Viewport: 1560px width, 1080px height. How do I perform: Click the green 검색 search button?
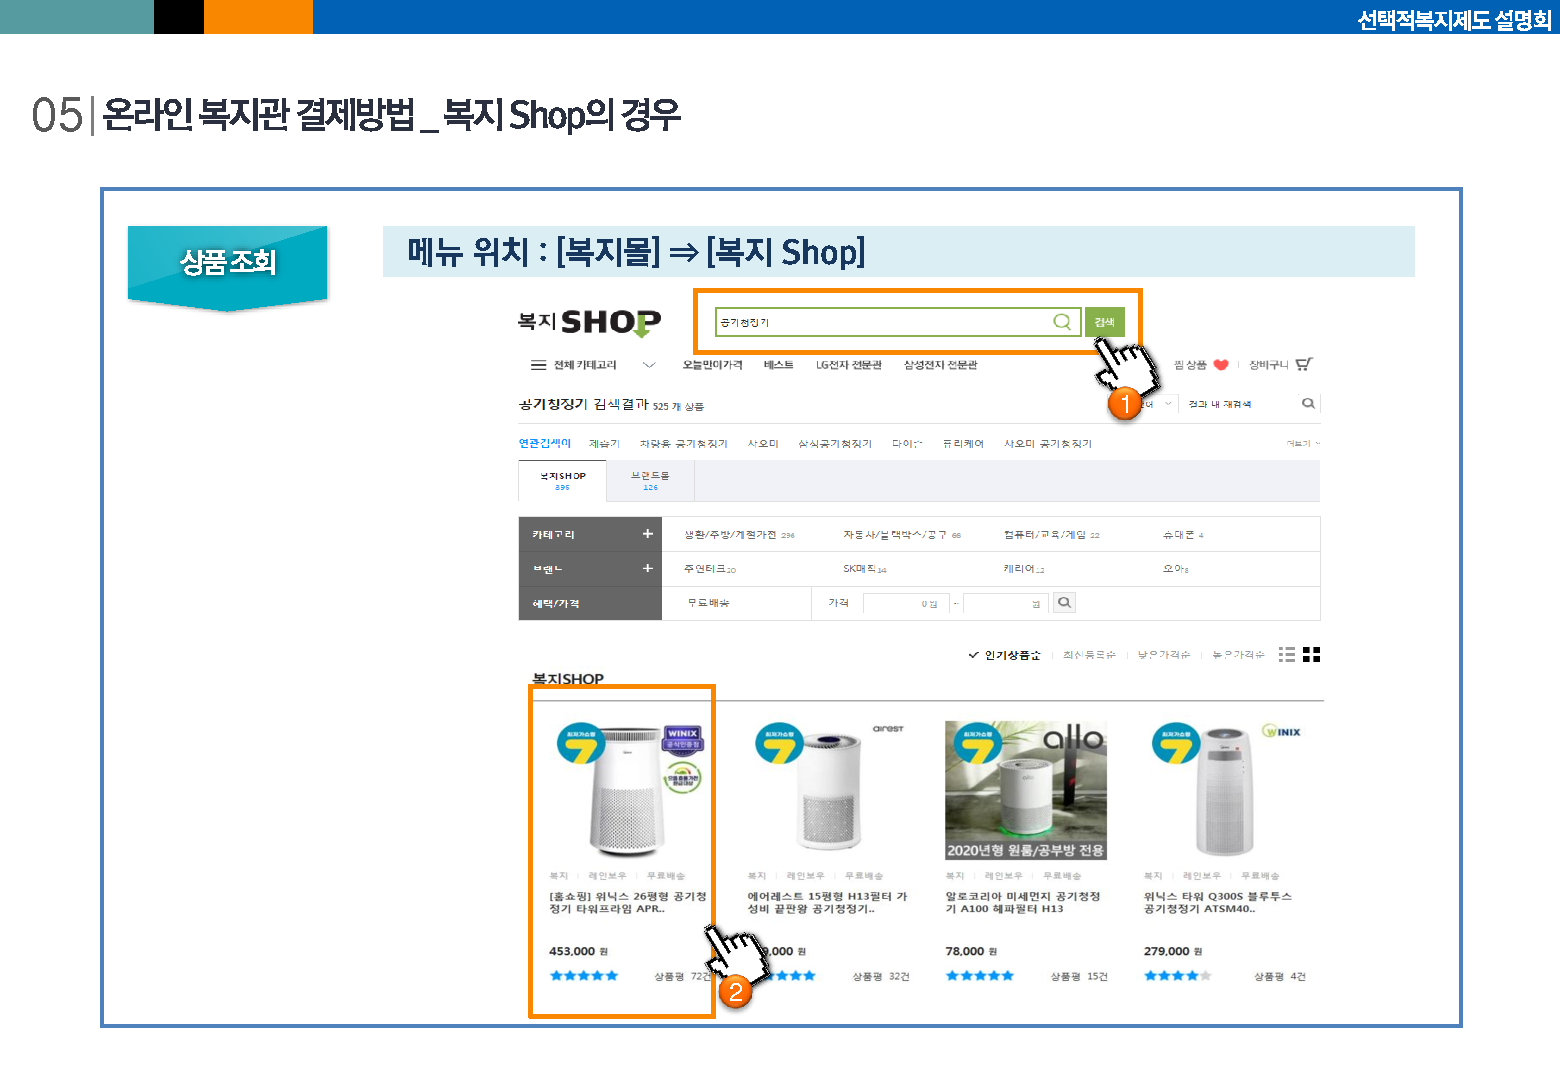1105,322
